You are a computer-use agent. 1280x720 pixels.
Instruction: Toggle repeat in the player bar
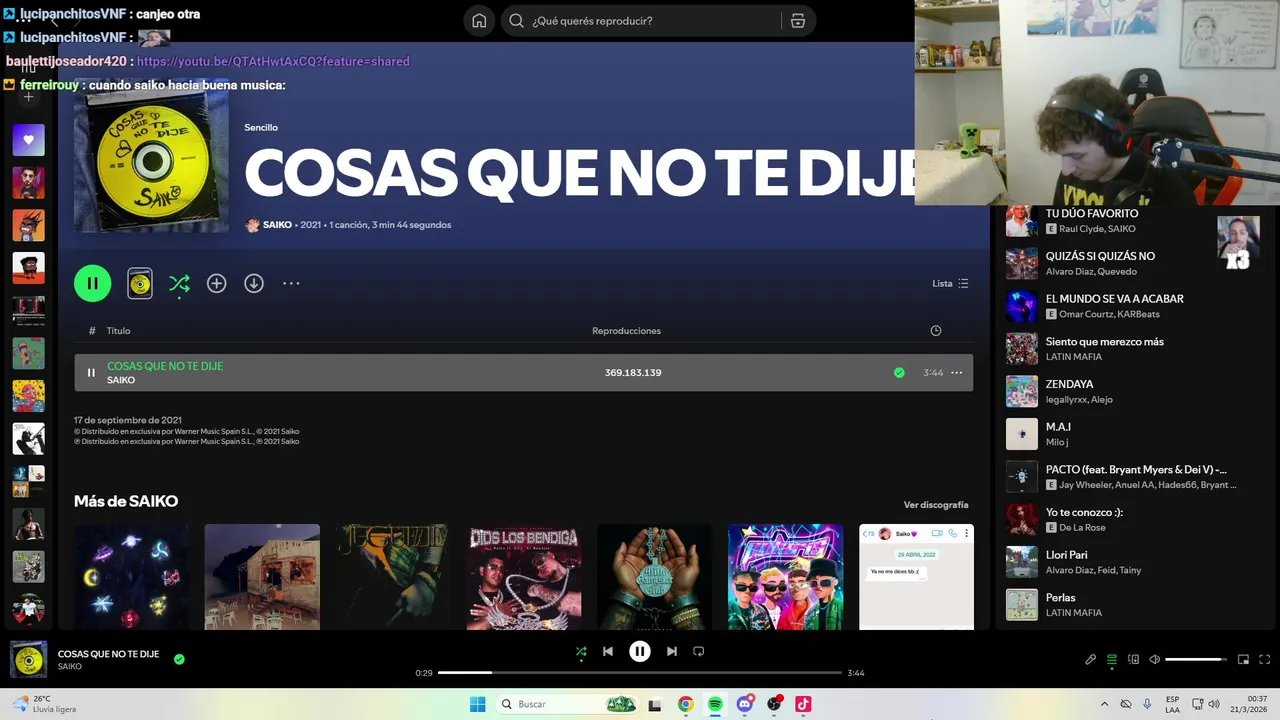tap(699, 651)
